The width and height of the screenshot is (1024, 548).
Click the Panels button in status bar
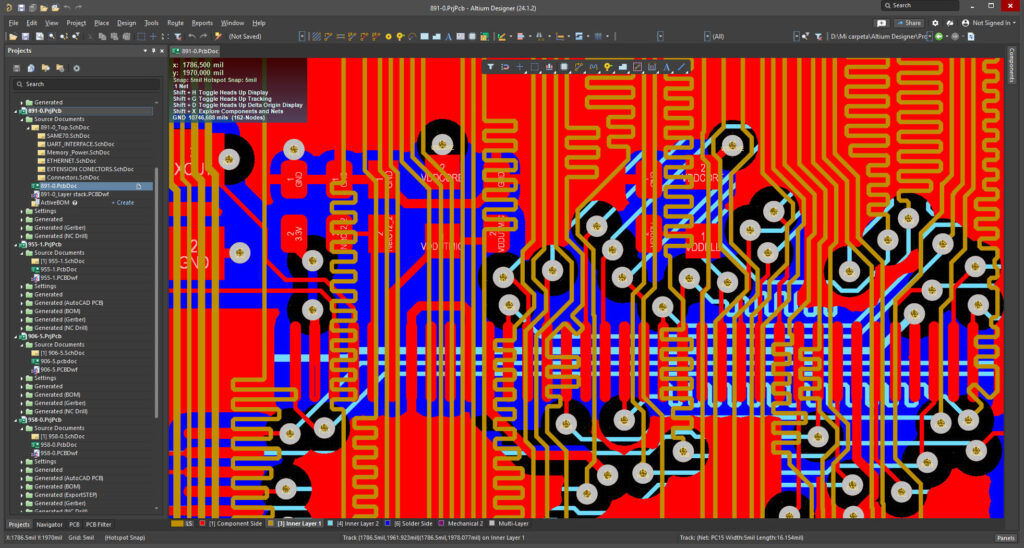(x=1005, y=538)
